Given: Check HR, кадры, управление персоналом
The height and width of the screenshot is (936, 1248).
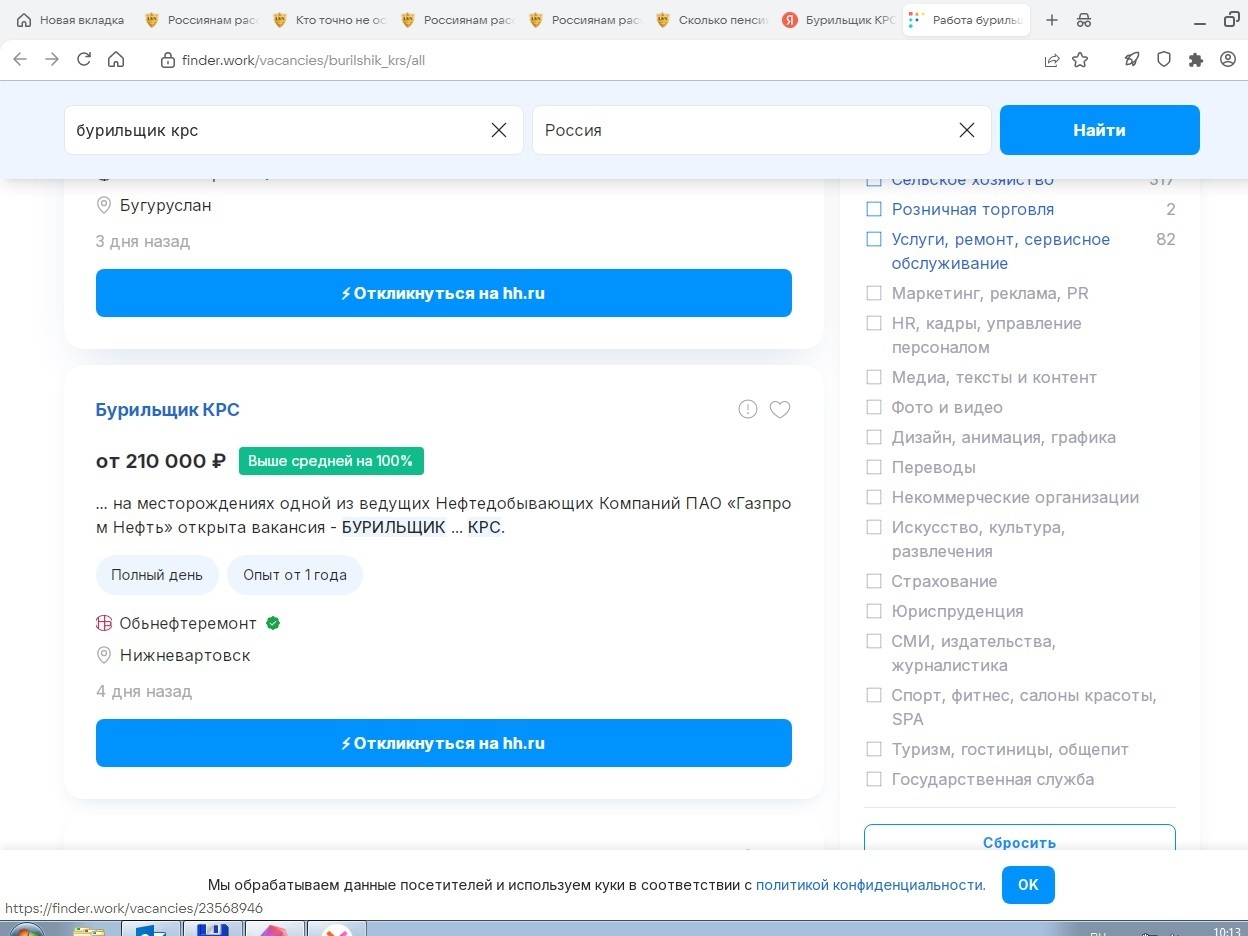Looking at the screenshot, I should (x=874, y=323).
